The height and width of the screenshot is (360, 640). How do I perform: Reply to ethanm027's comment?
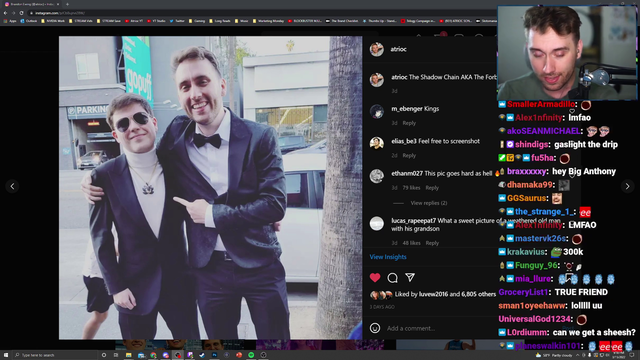[x=432, y=188]
